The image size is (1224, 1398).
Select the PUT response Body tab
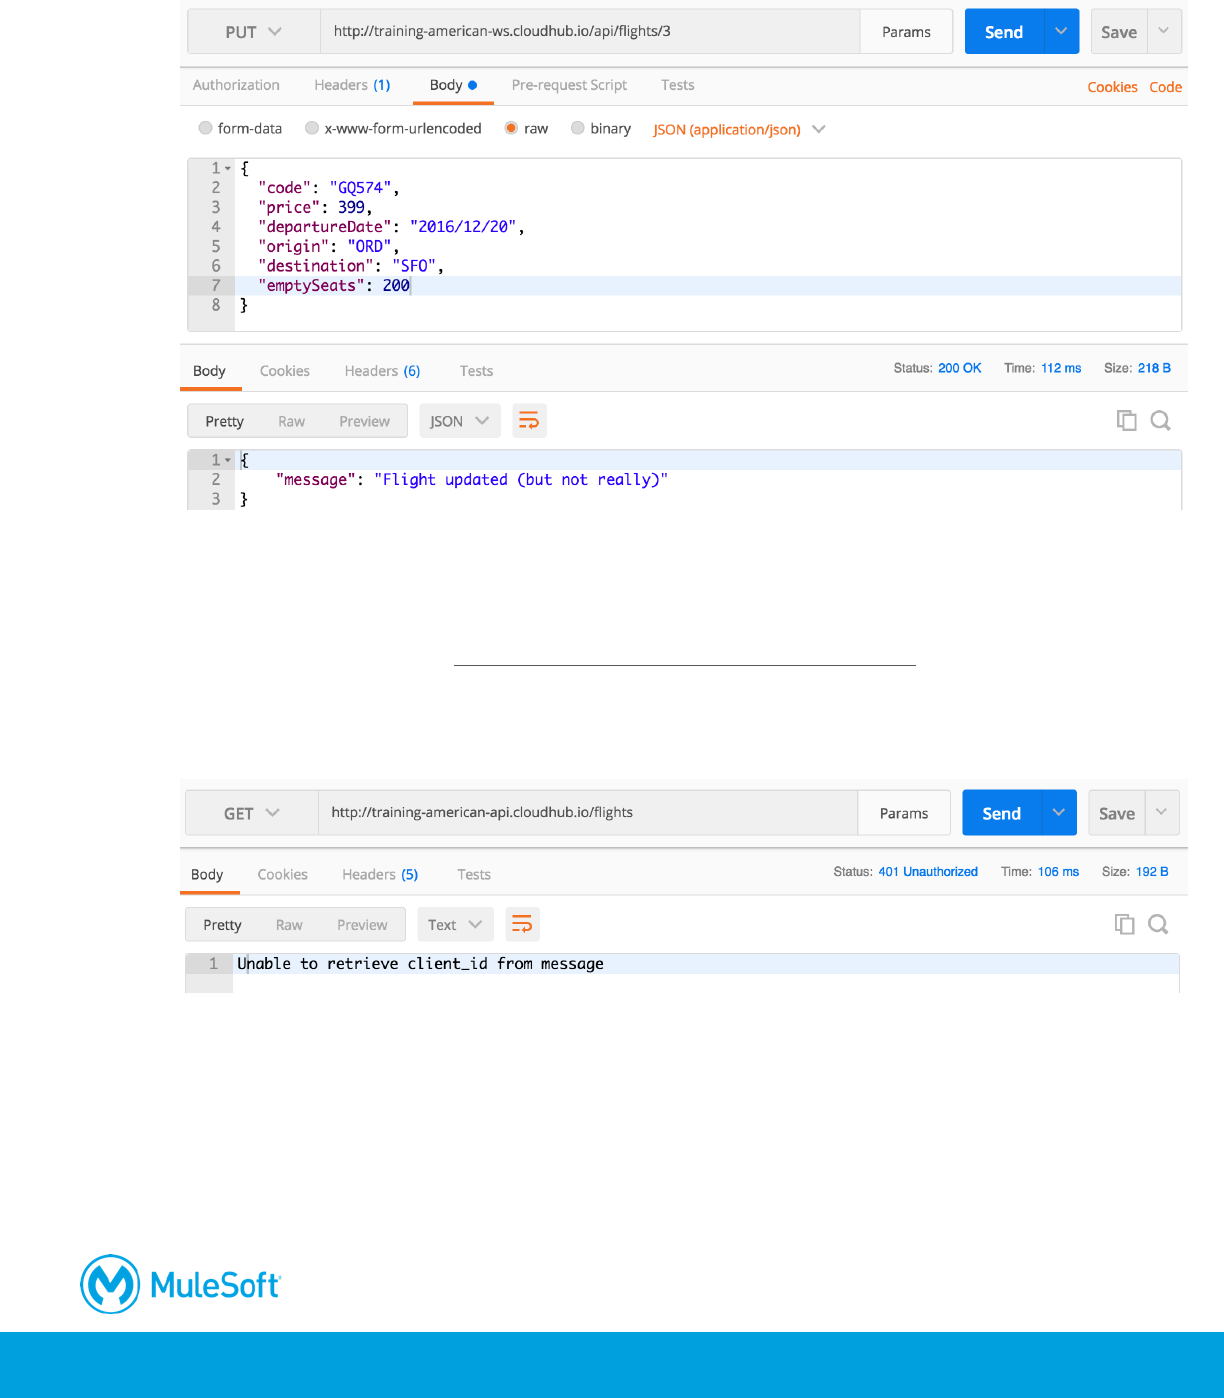pos(209,371)
